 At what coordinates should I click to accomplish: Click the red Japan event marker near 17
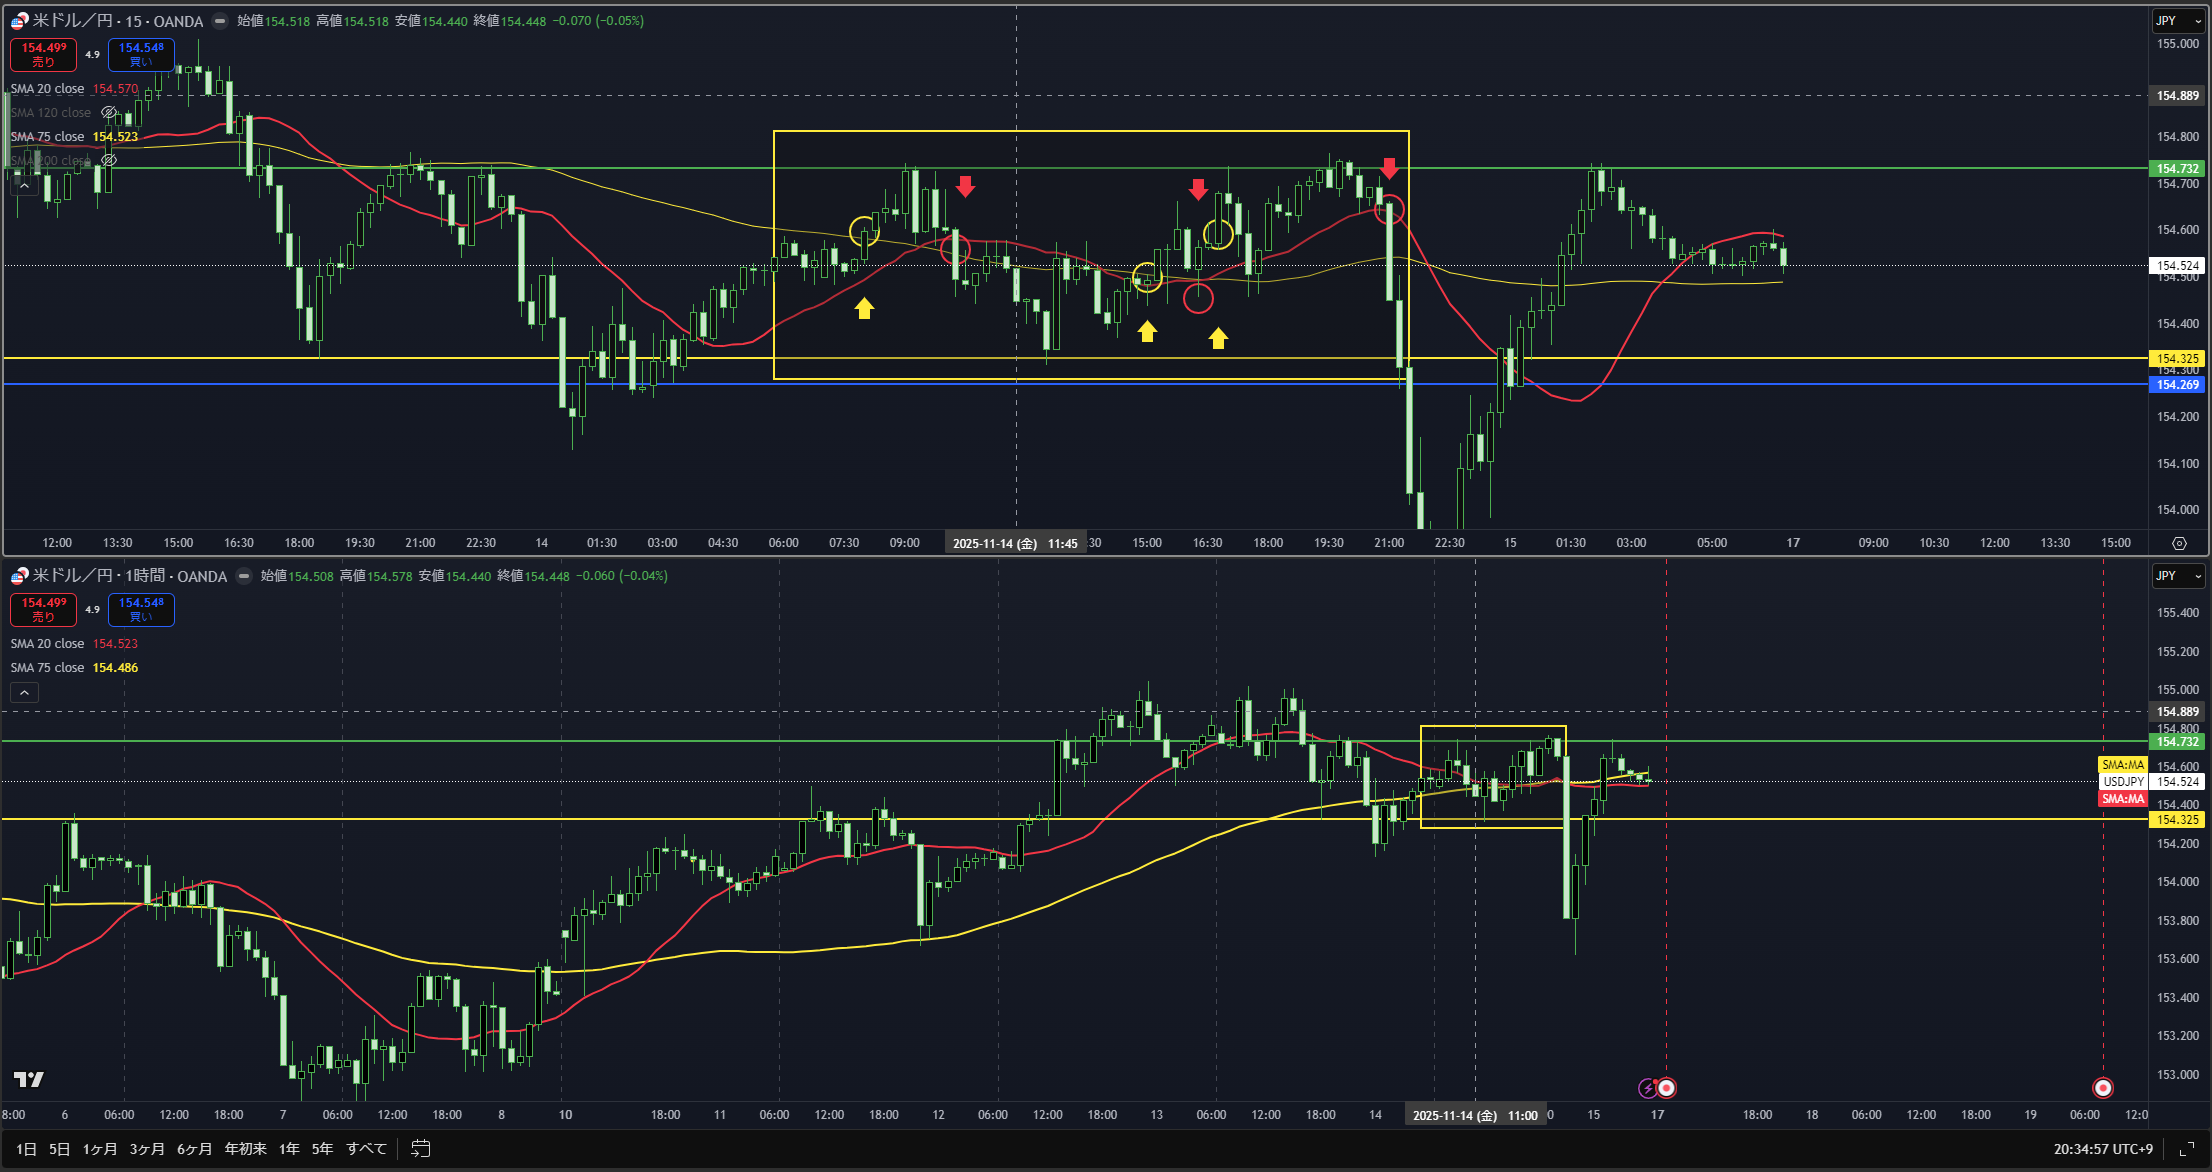click(1667, 1088)
